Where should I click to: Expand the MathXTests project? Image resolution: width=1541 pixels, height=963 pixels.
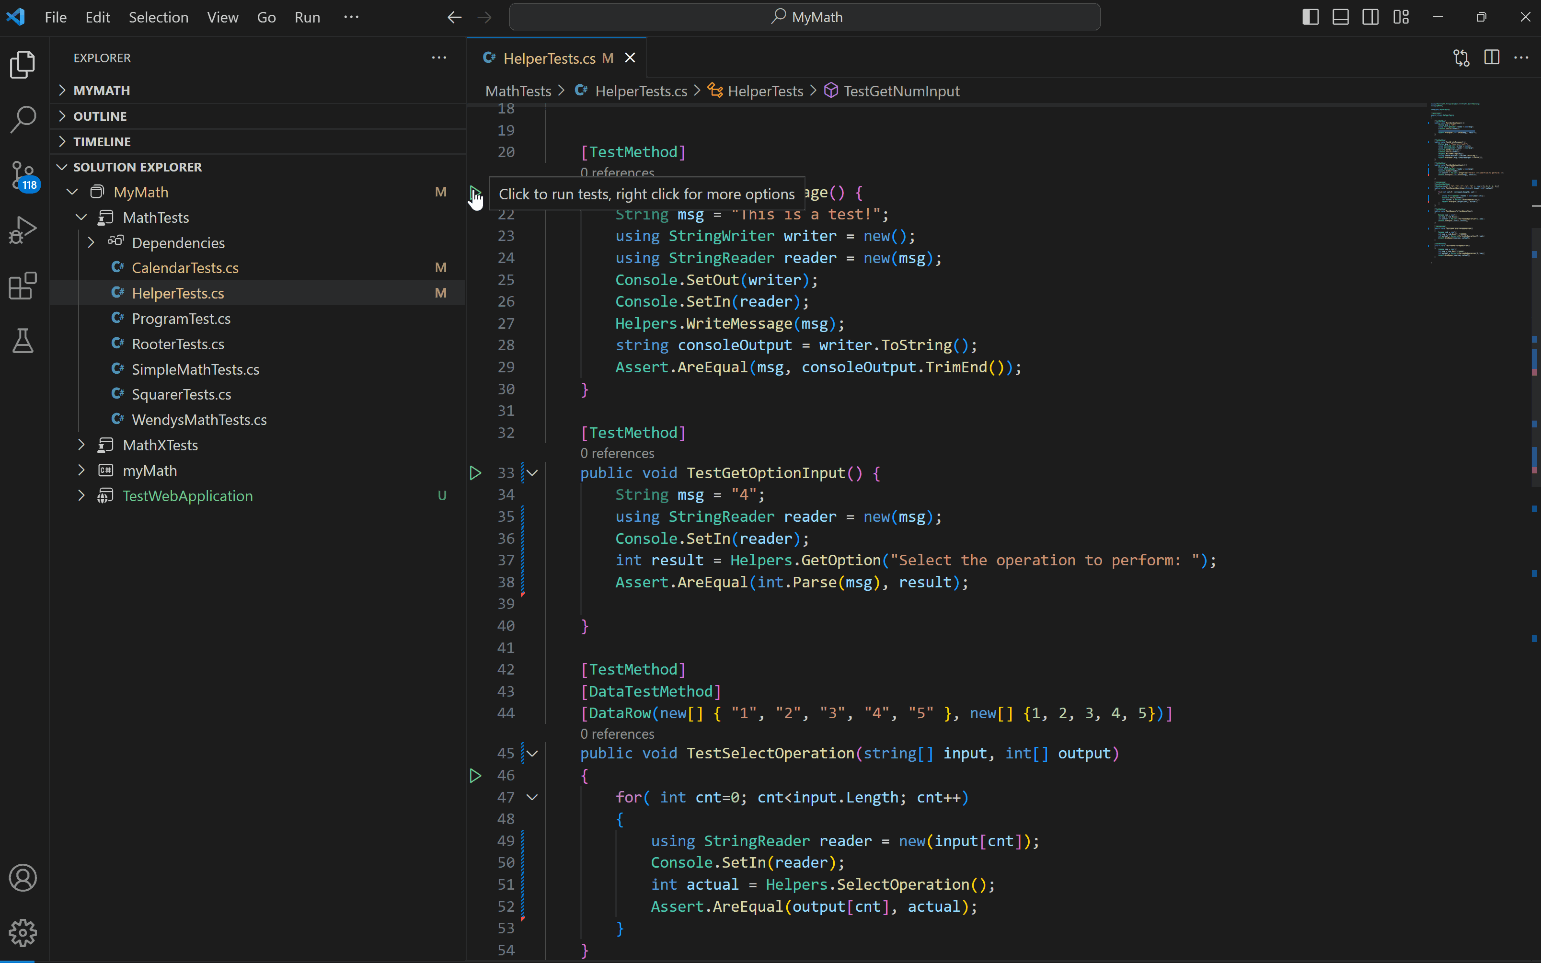pos(81,444)
